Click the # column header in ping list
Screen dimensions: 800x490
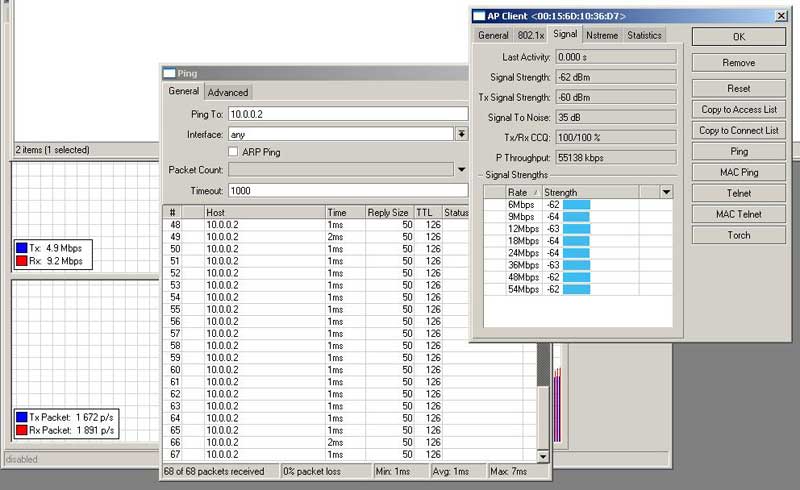pos(172,212)
